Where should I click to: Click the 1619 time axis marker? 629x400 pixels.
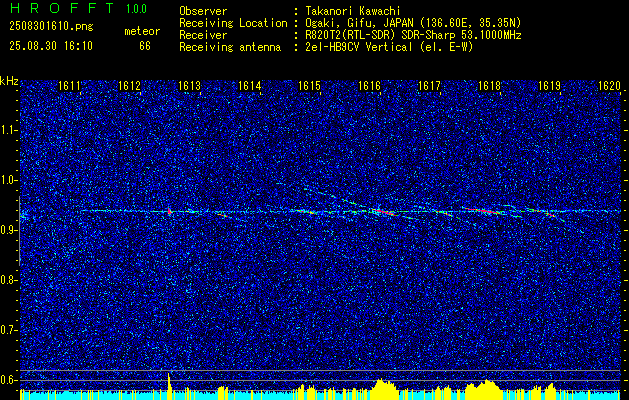549,86
